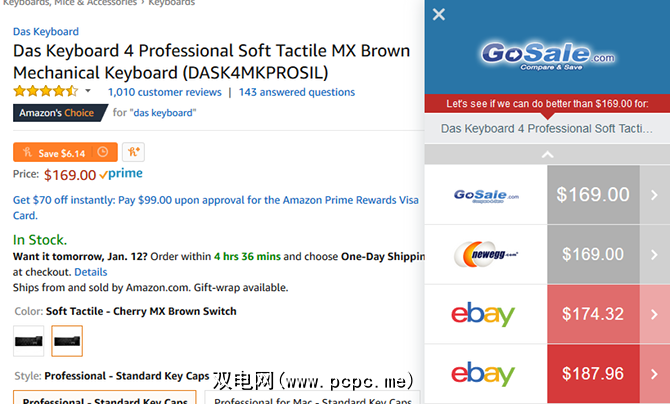Click the first eBay logo at $174.32
The image size is (670, 404).
(486, 314)
